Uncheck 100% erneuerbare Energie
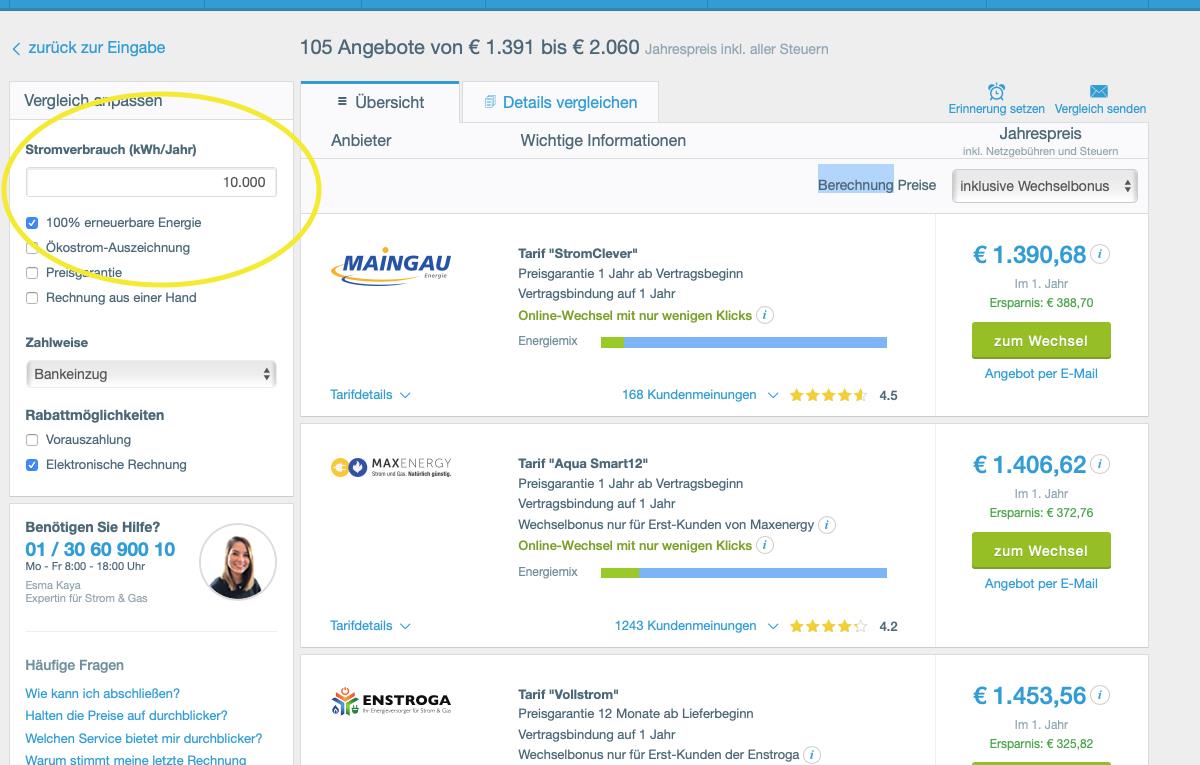Image resolution: width=1200 pixels, height=765 pixels. tap(32, 223)
